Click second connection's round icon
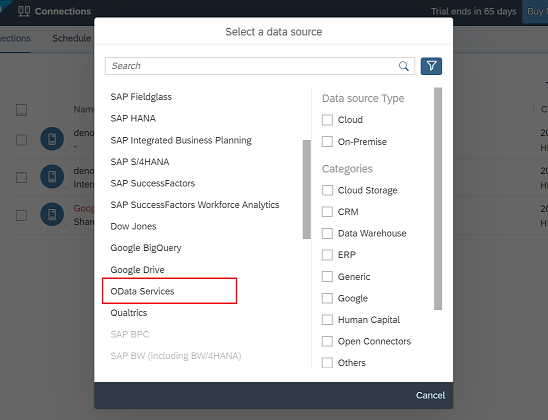This screenshot has height=420, width=548. [x=52, y=176]
